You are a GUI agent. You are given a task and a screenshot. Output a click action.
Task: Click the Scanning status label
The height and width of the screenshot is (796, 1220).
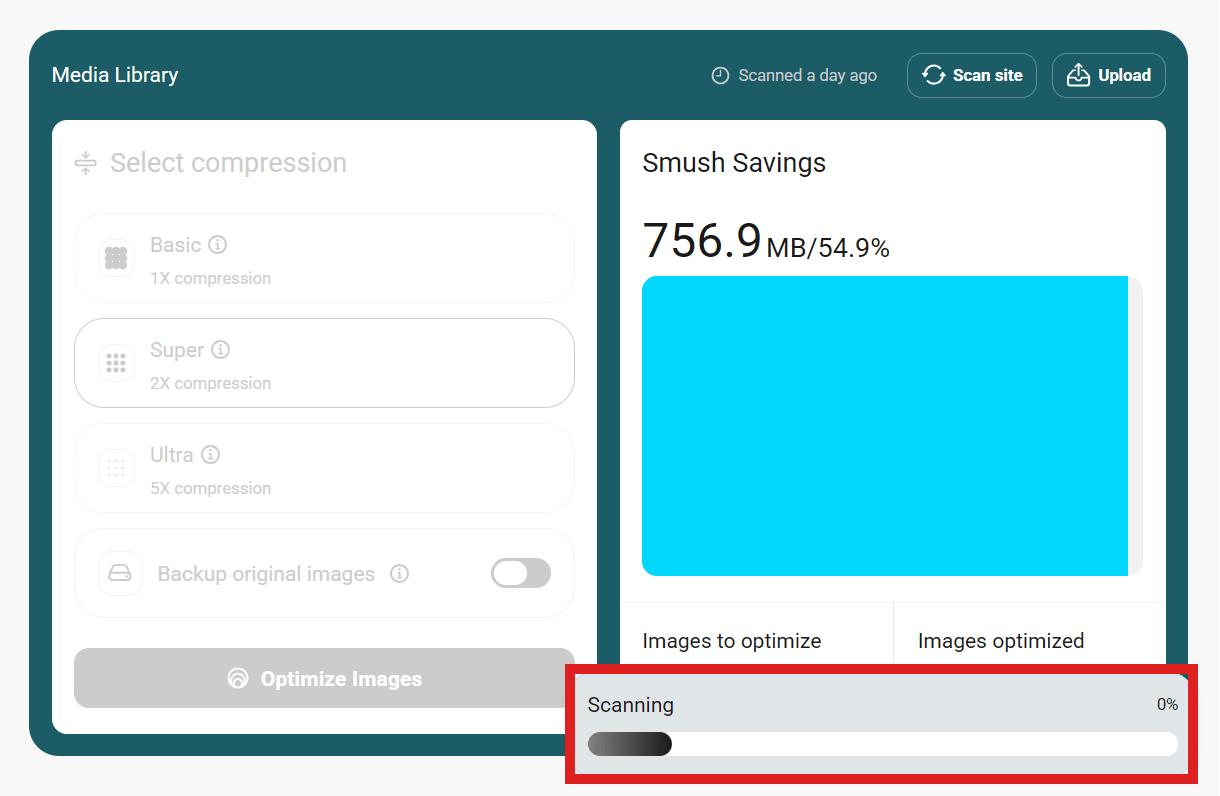click(x=631, y=705)
